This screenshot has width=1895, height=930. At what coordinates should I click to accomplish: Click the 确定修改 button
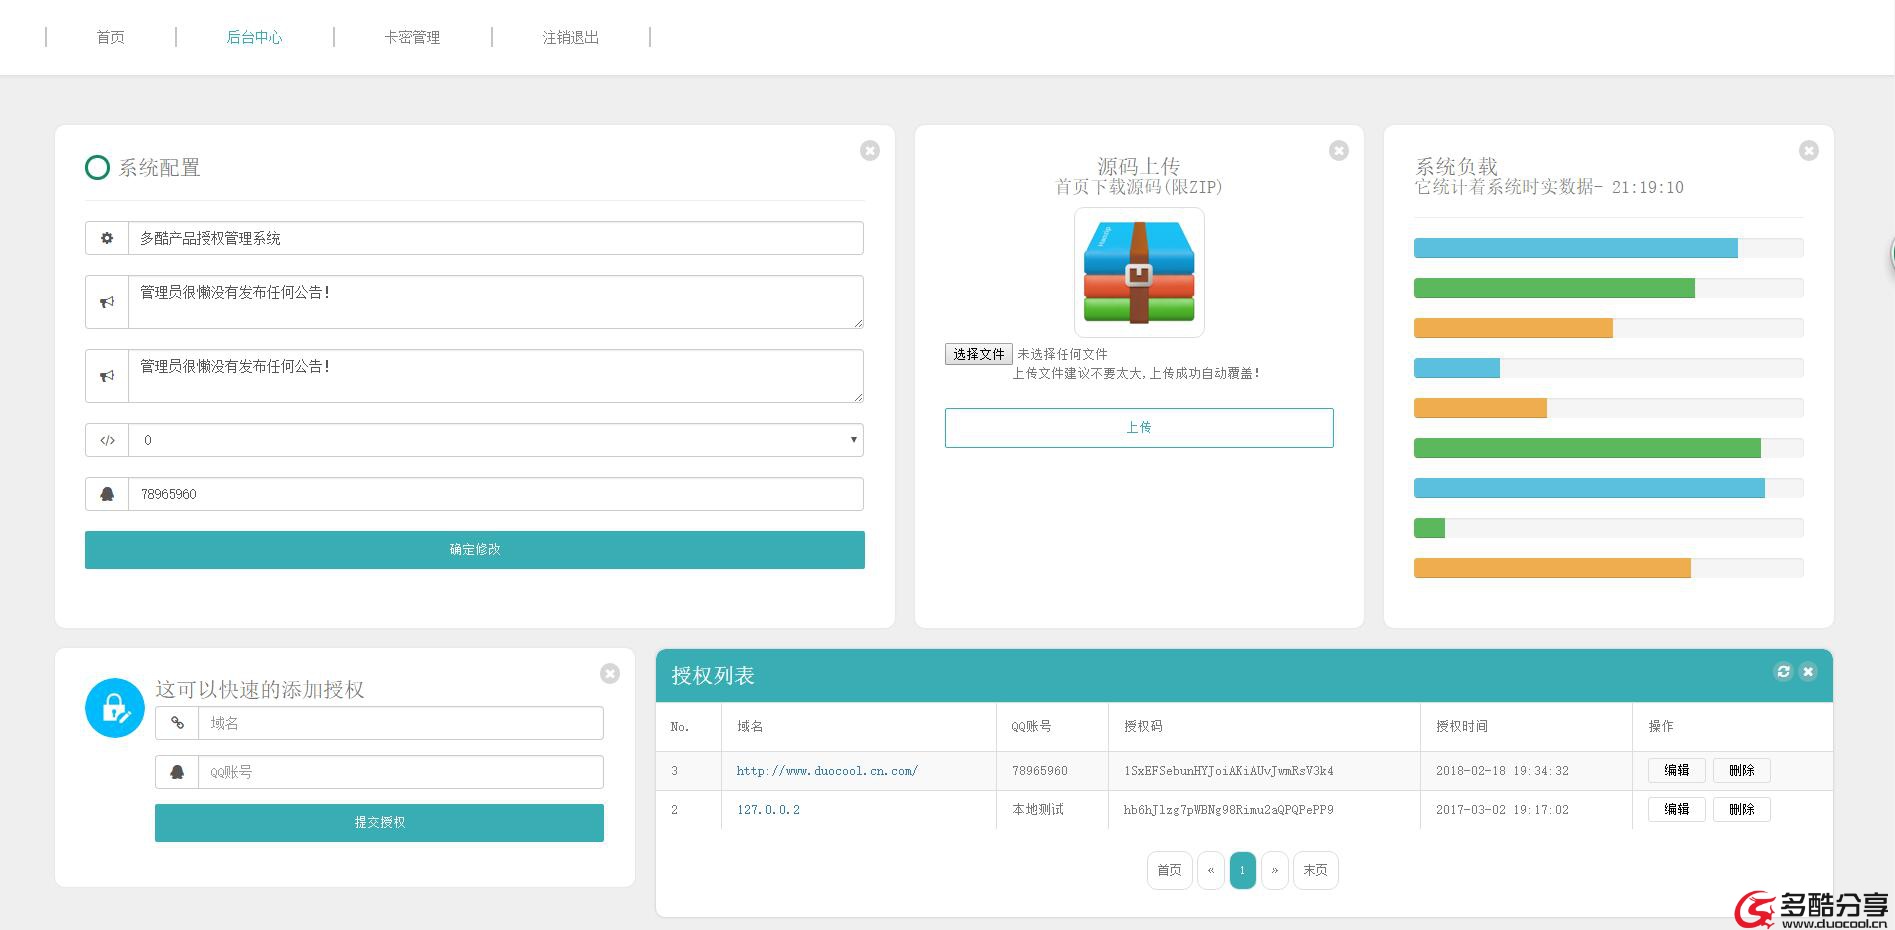coord(475,550)
